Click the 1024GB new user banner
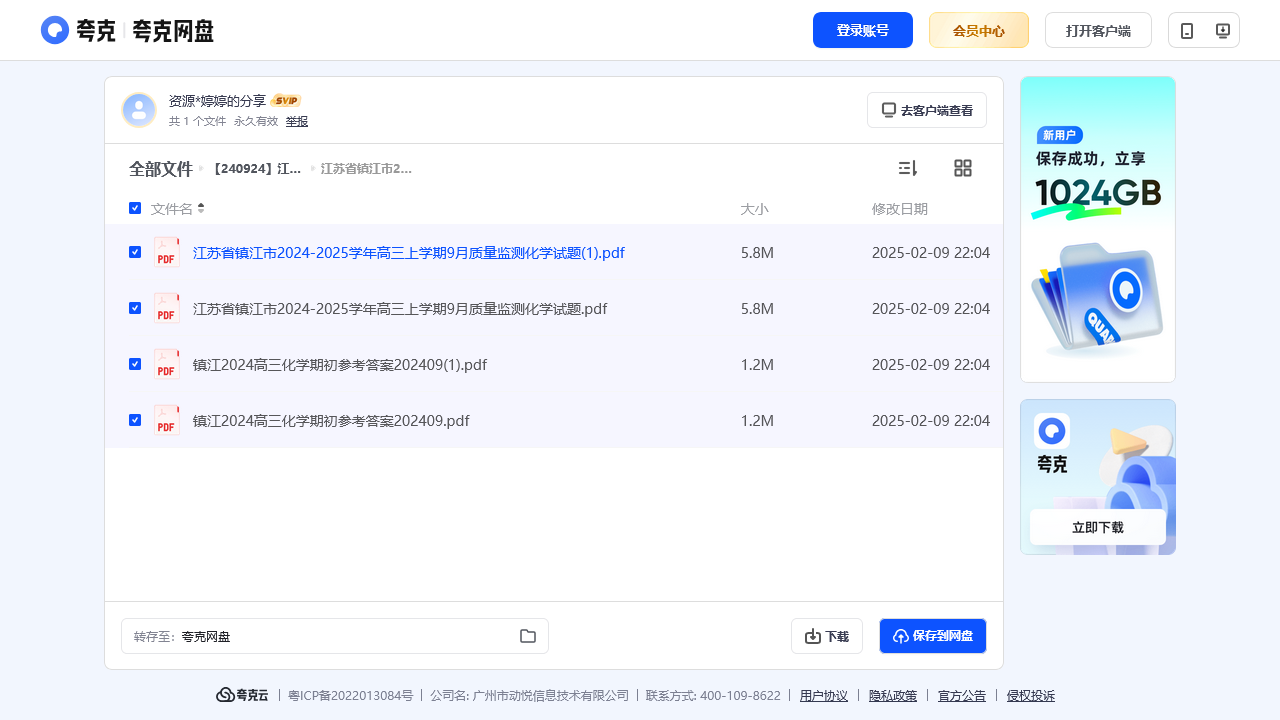1280x720 pixels. 1098,229
